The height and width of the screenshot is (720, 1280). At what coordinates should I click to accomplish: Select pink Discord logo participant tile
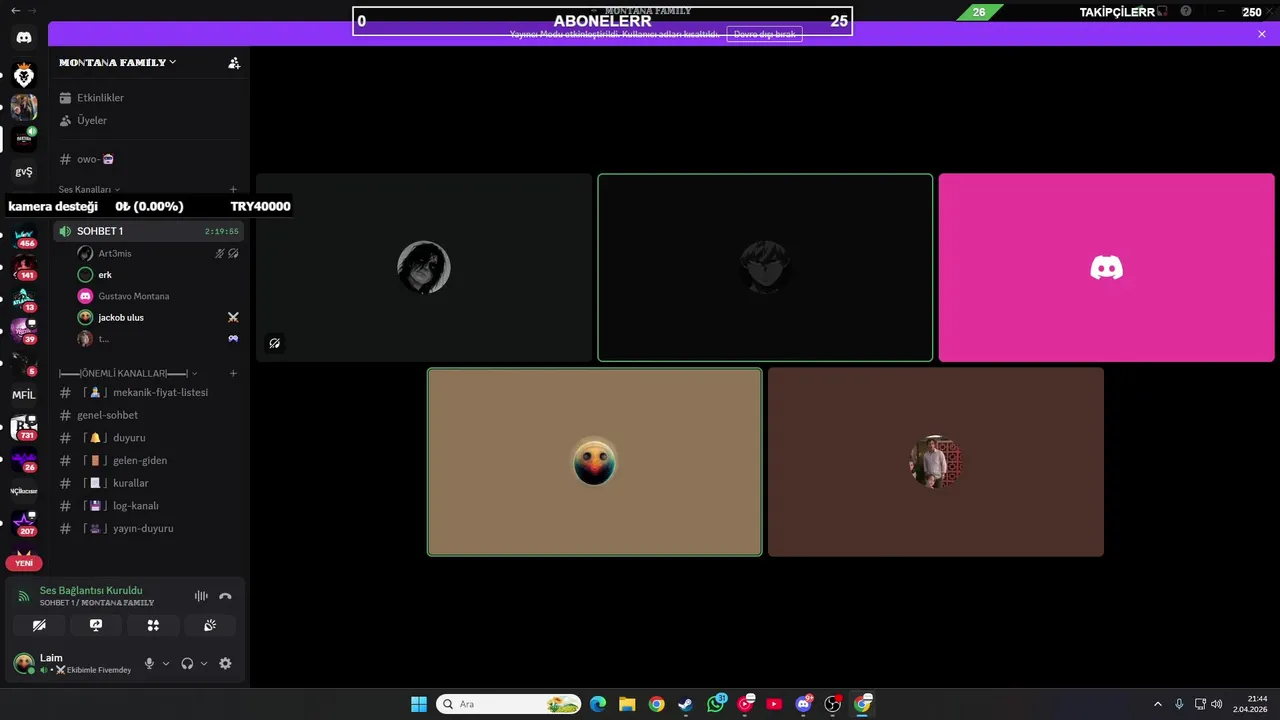1106,268
